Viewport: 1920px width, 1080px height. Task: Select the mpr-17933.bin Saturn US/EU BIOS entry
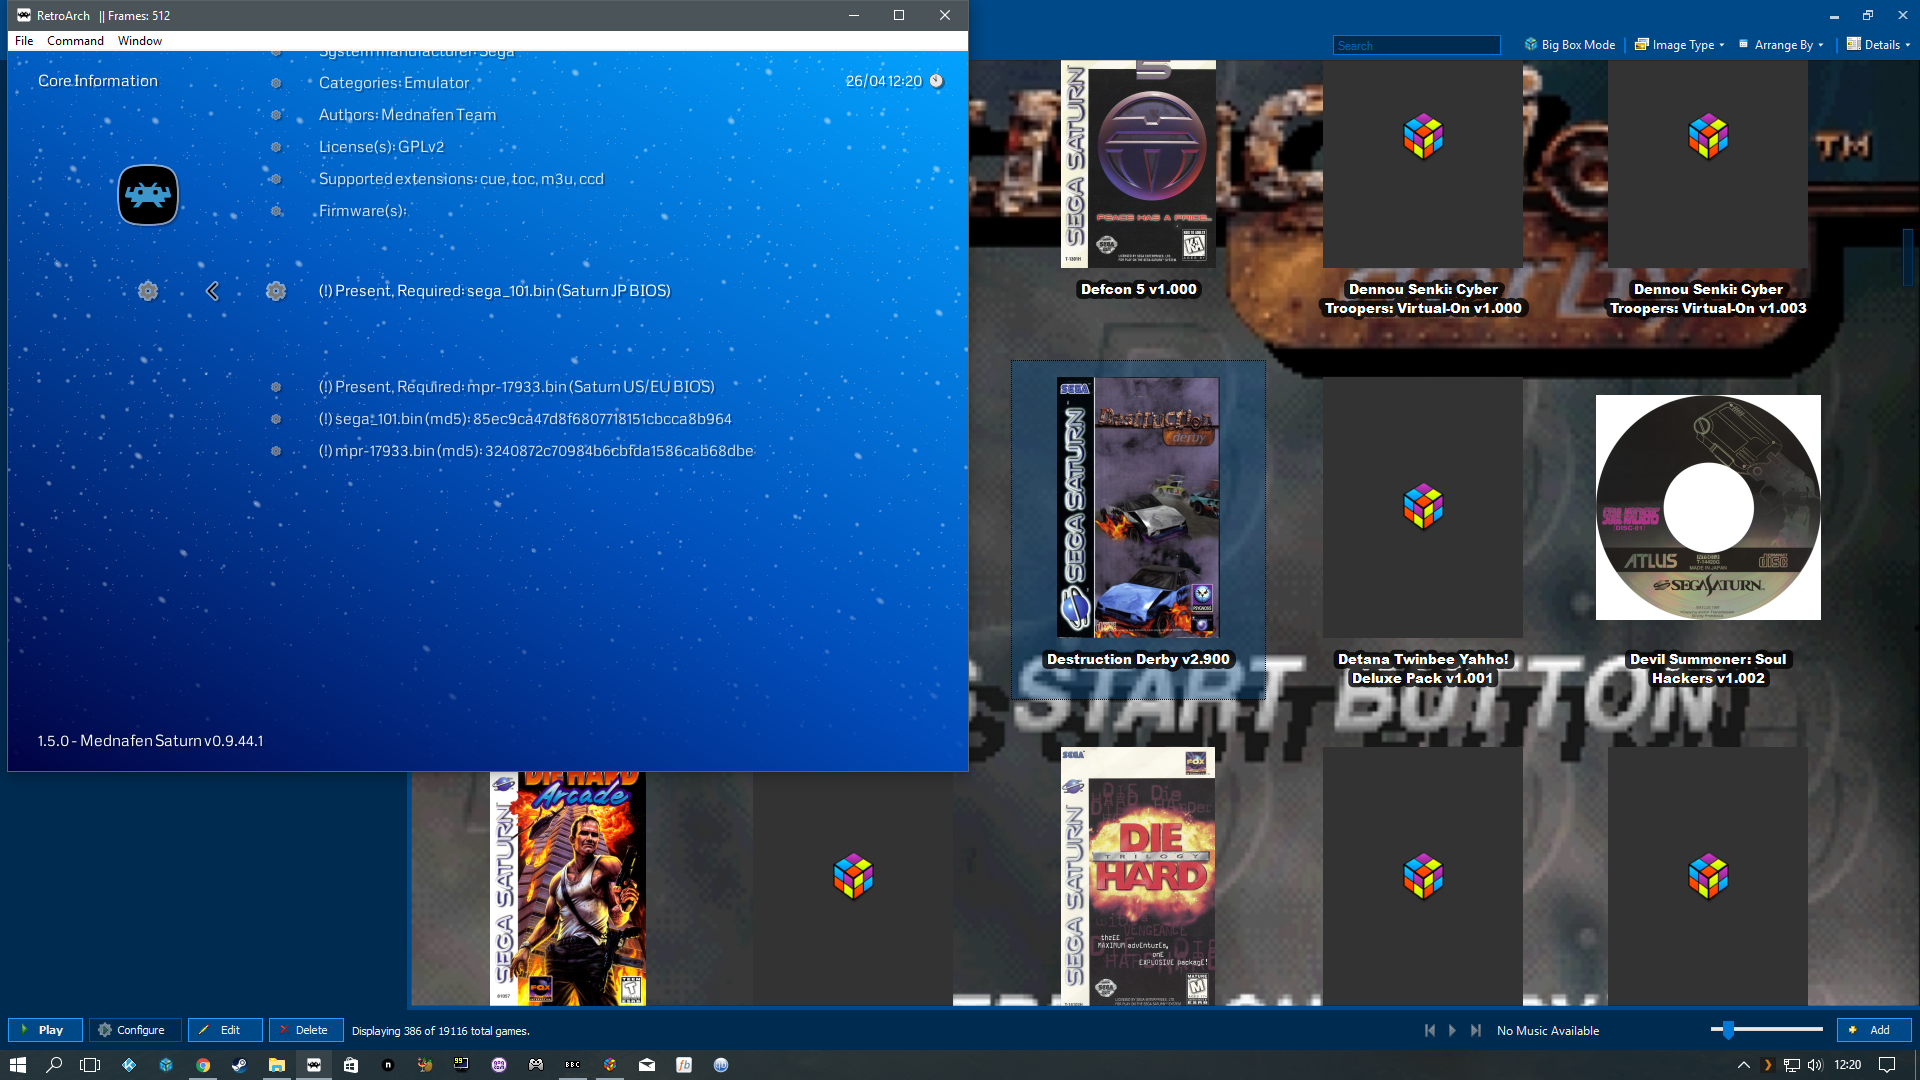click(517, 387)
